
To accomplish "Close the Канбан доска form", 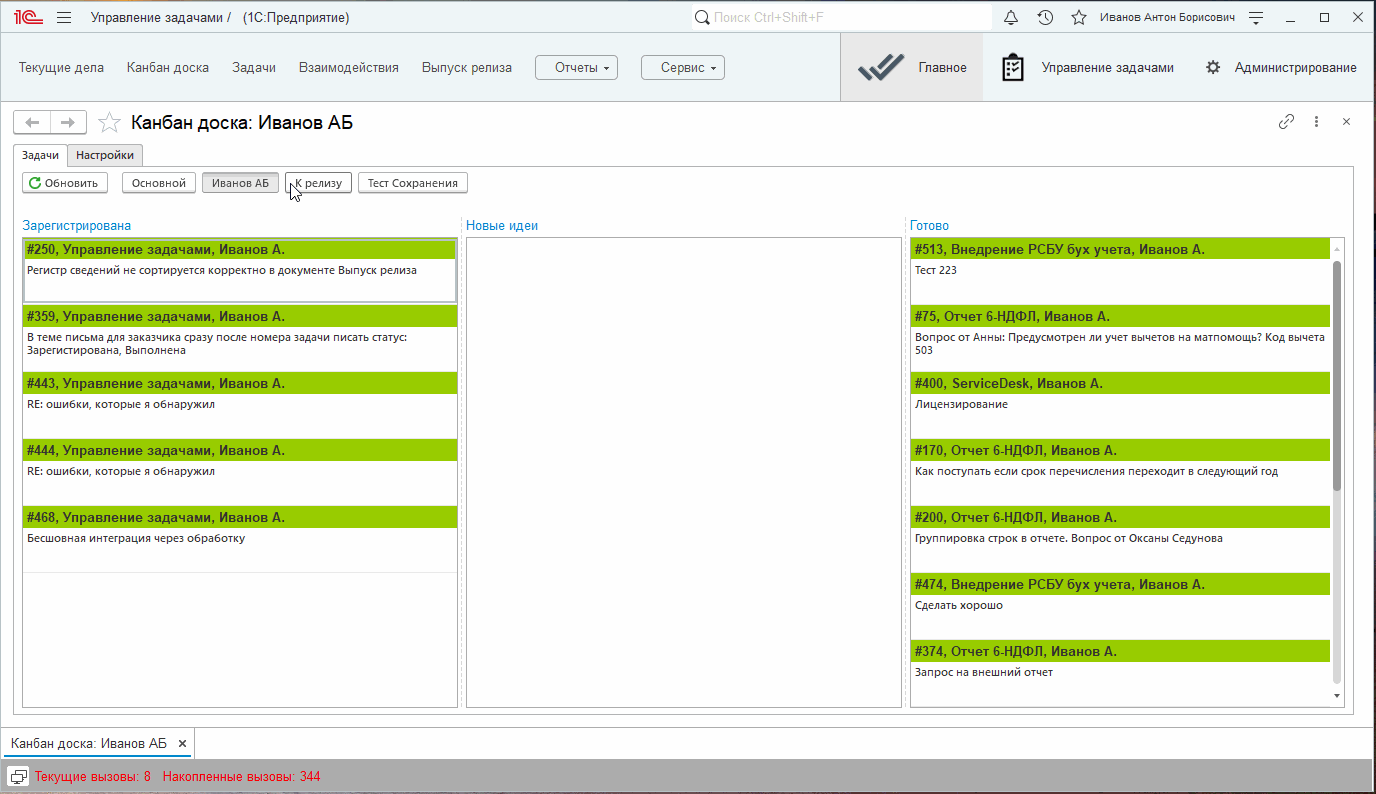I will pyautogui.click(x=1346, y=122).
